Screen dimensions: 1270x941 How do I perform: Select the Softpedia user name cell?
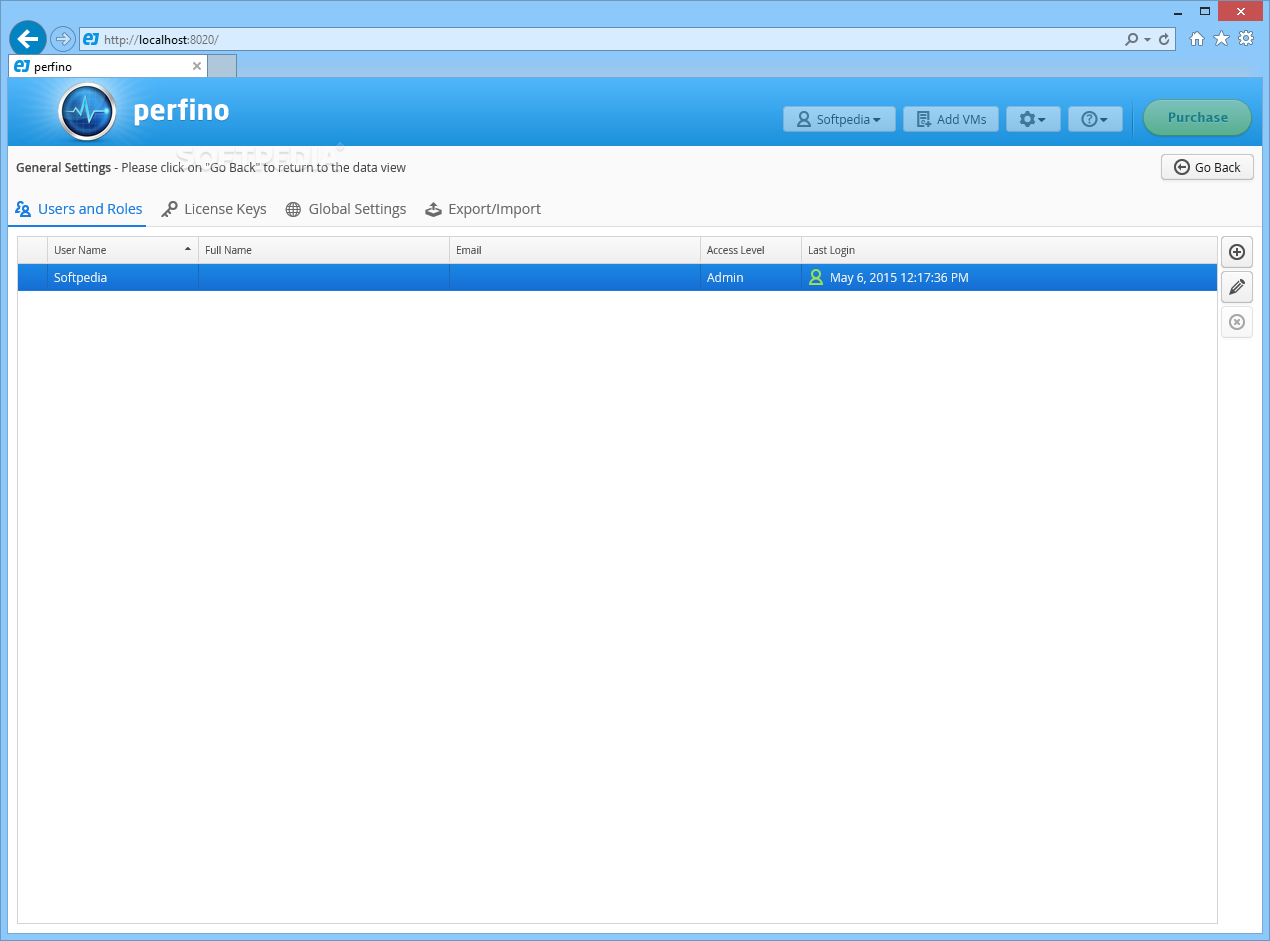(x=122, y=278)
